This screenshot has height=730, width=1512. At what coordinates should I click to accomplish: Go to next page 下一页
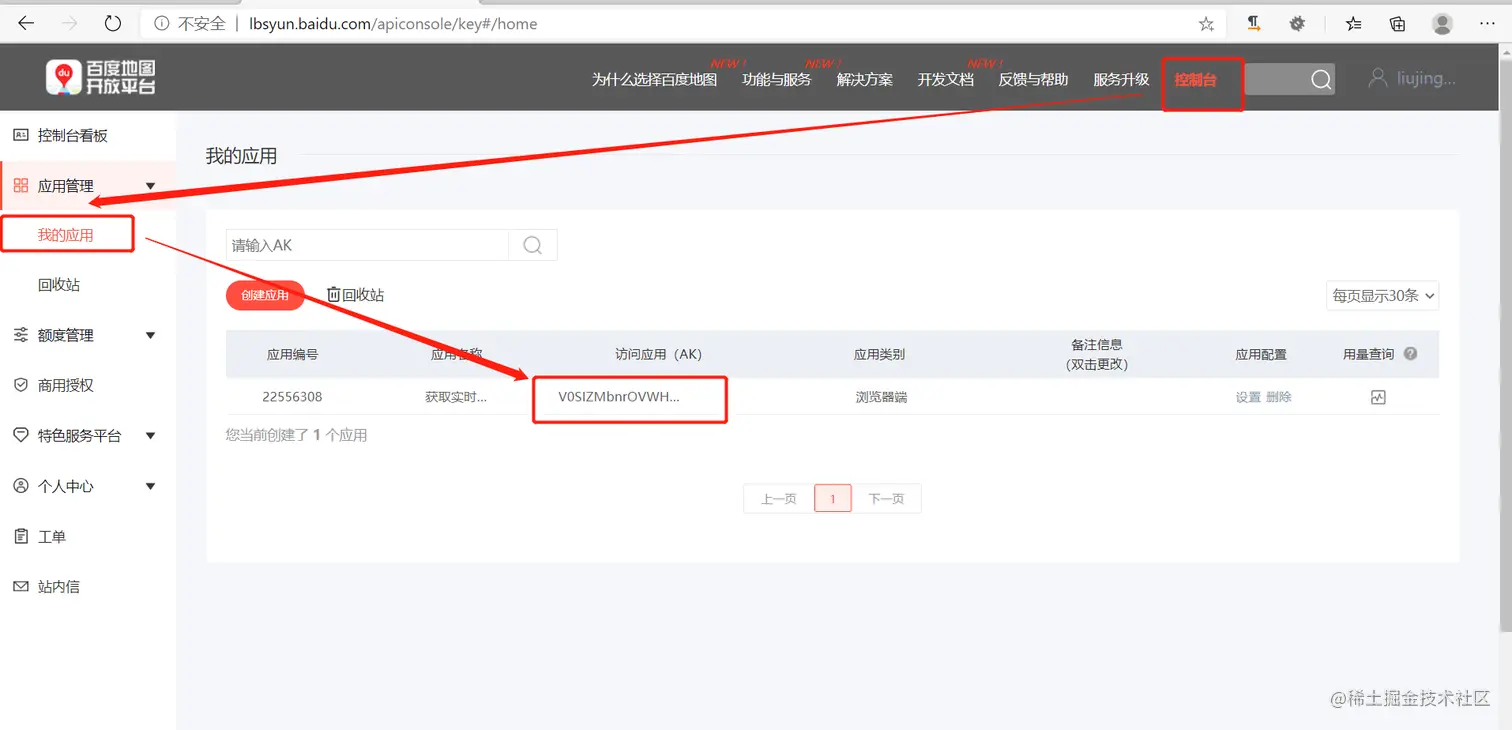(x=886, y=498)
